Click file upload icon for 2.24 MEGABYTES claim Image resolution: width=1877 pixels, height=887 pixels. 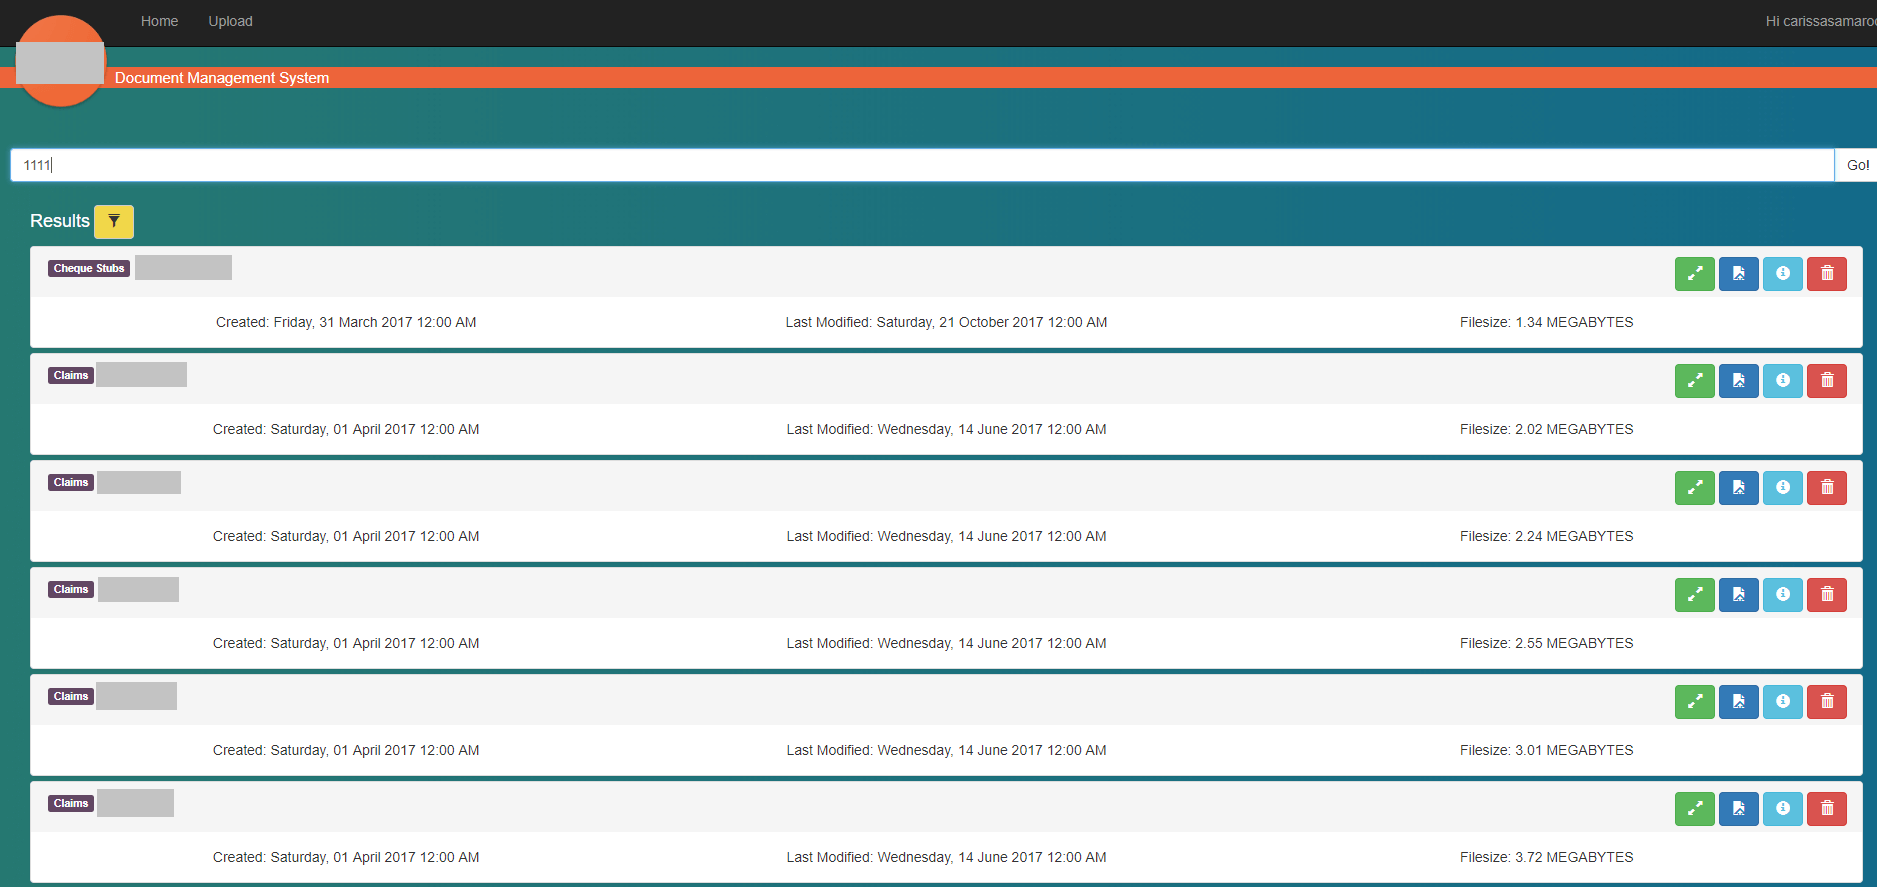pyautogui.click(x=1738, y=487)
